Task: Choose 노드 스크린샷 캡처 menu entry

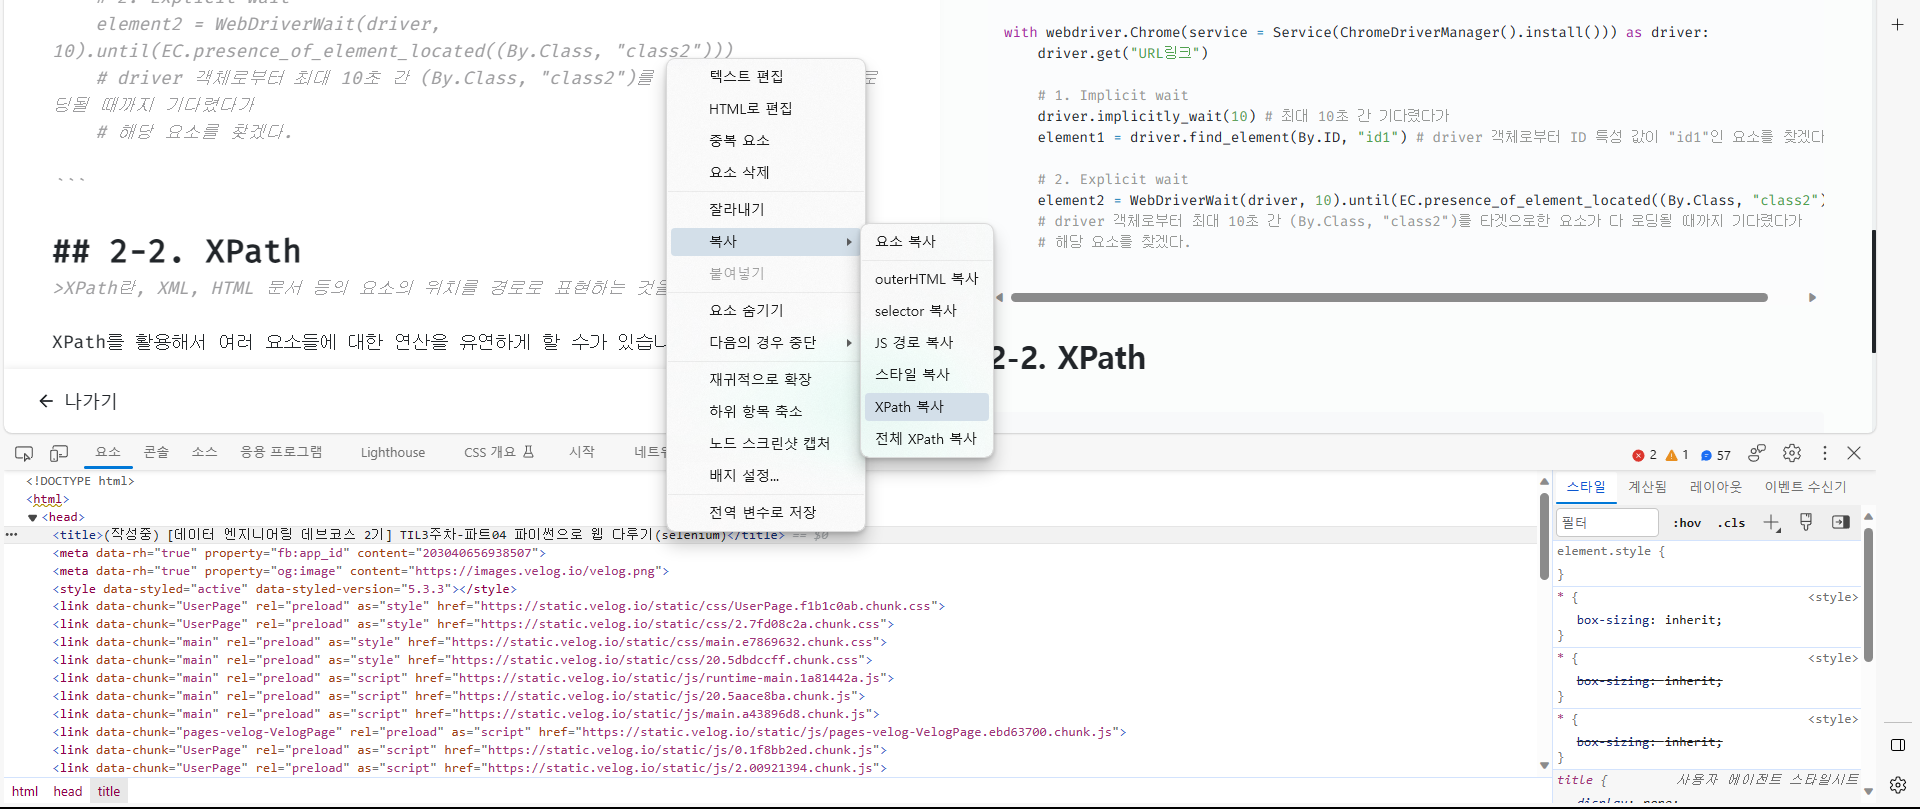Action: pos(766,443)
